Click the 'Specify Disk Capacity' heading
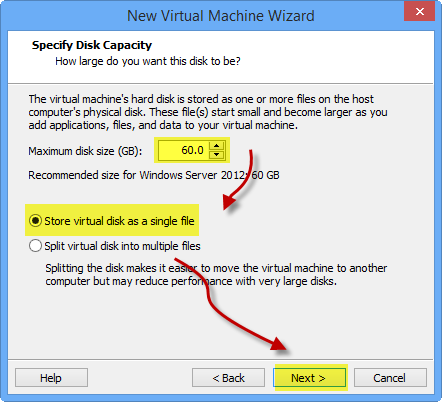442x402 pixels. [x=92, y=45]
